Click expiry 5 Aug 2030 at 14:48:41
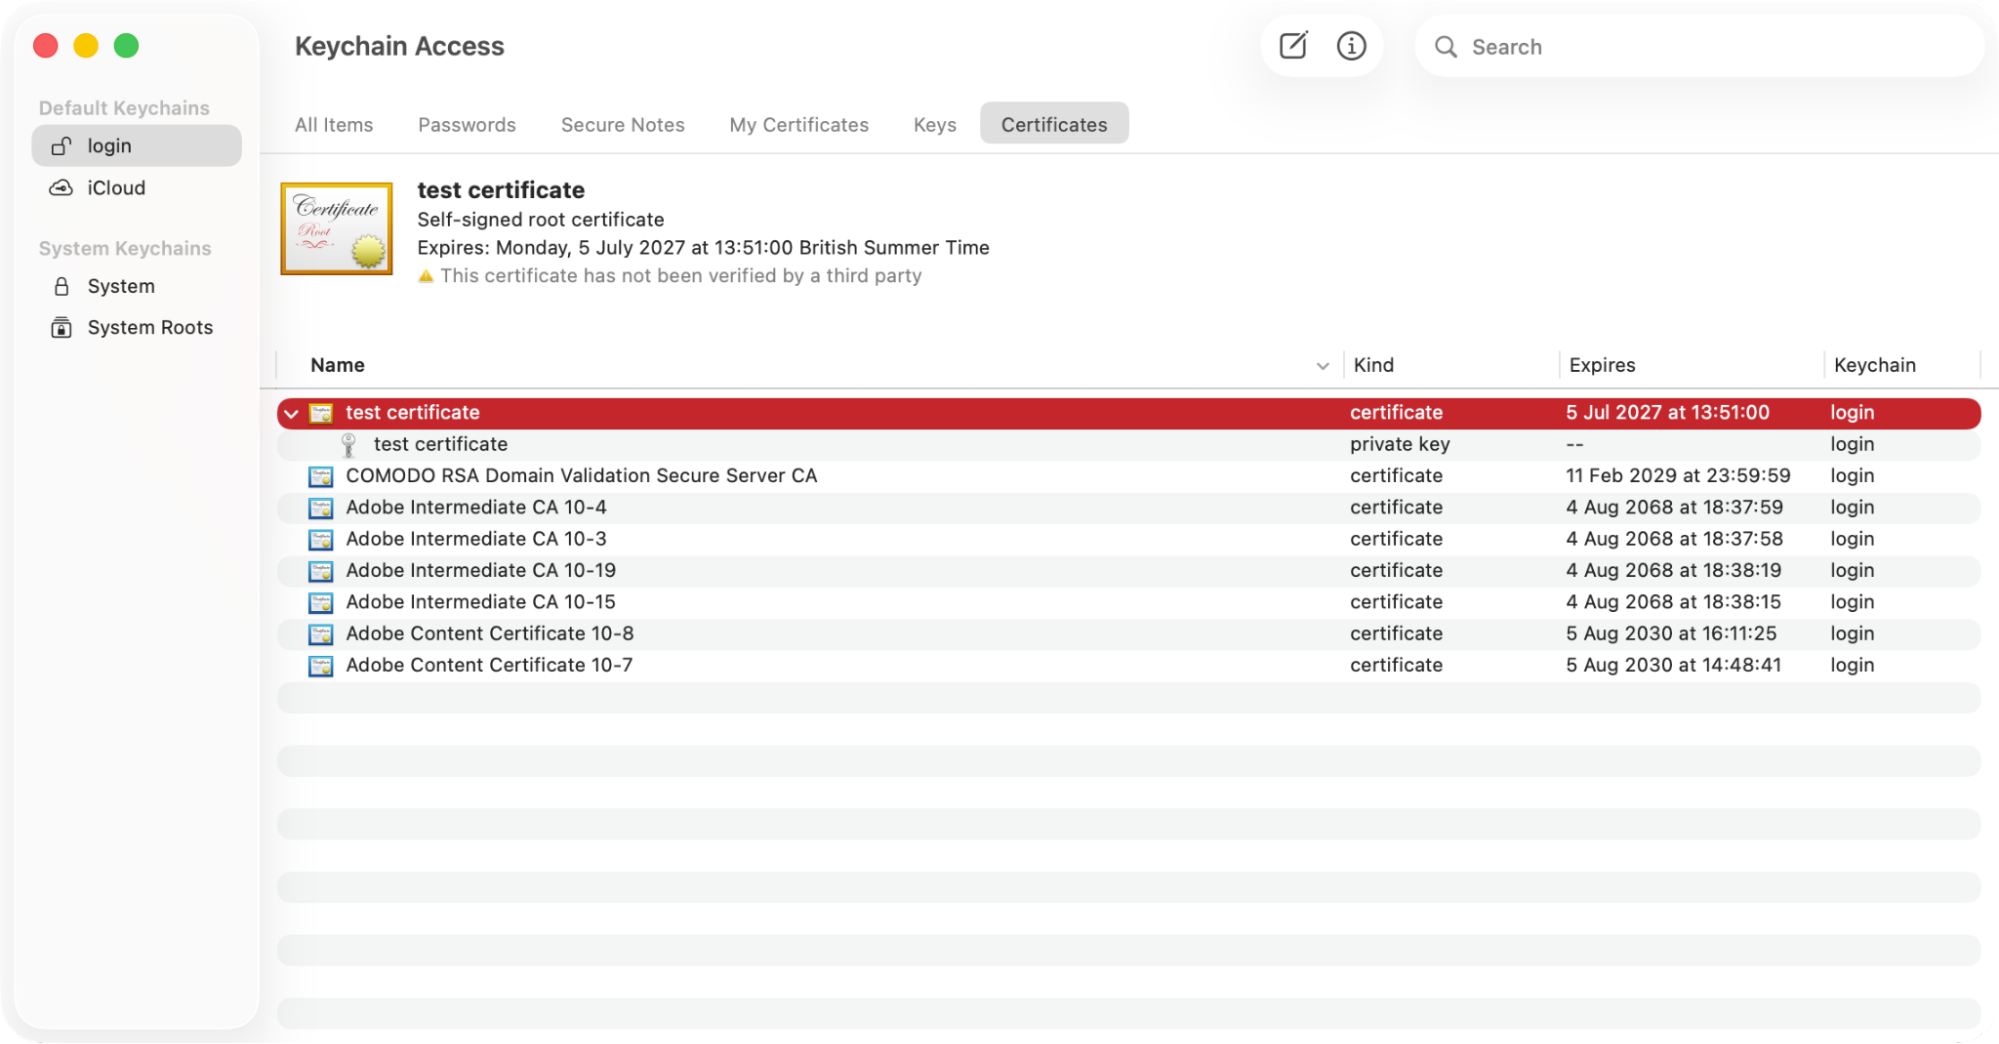Screen dimensions: 1999x1044 pos(1673,666)
